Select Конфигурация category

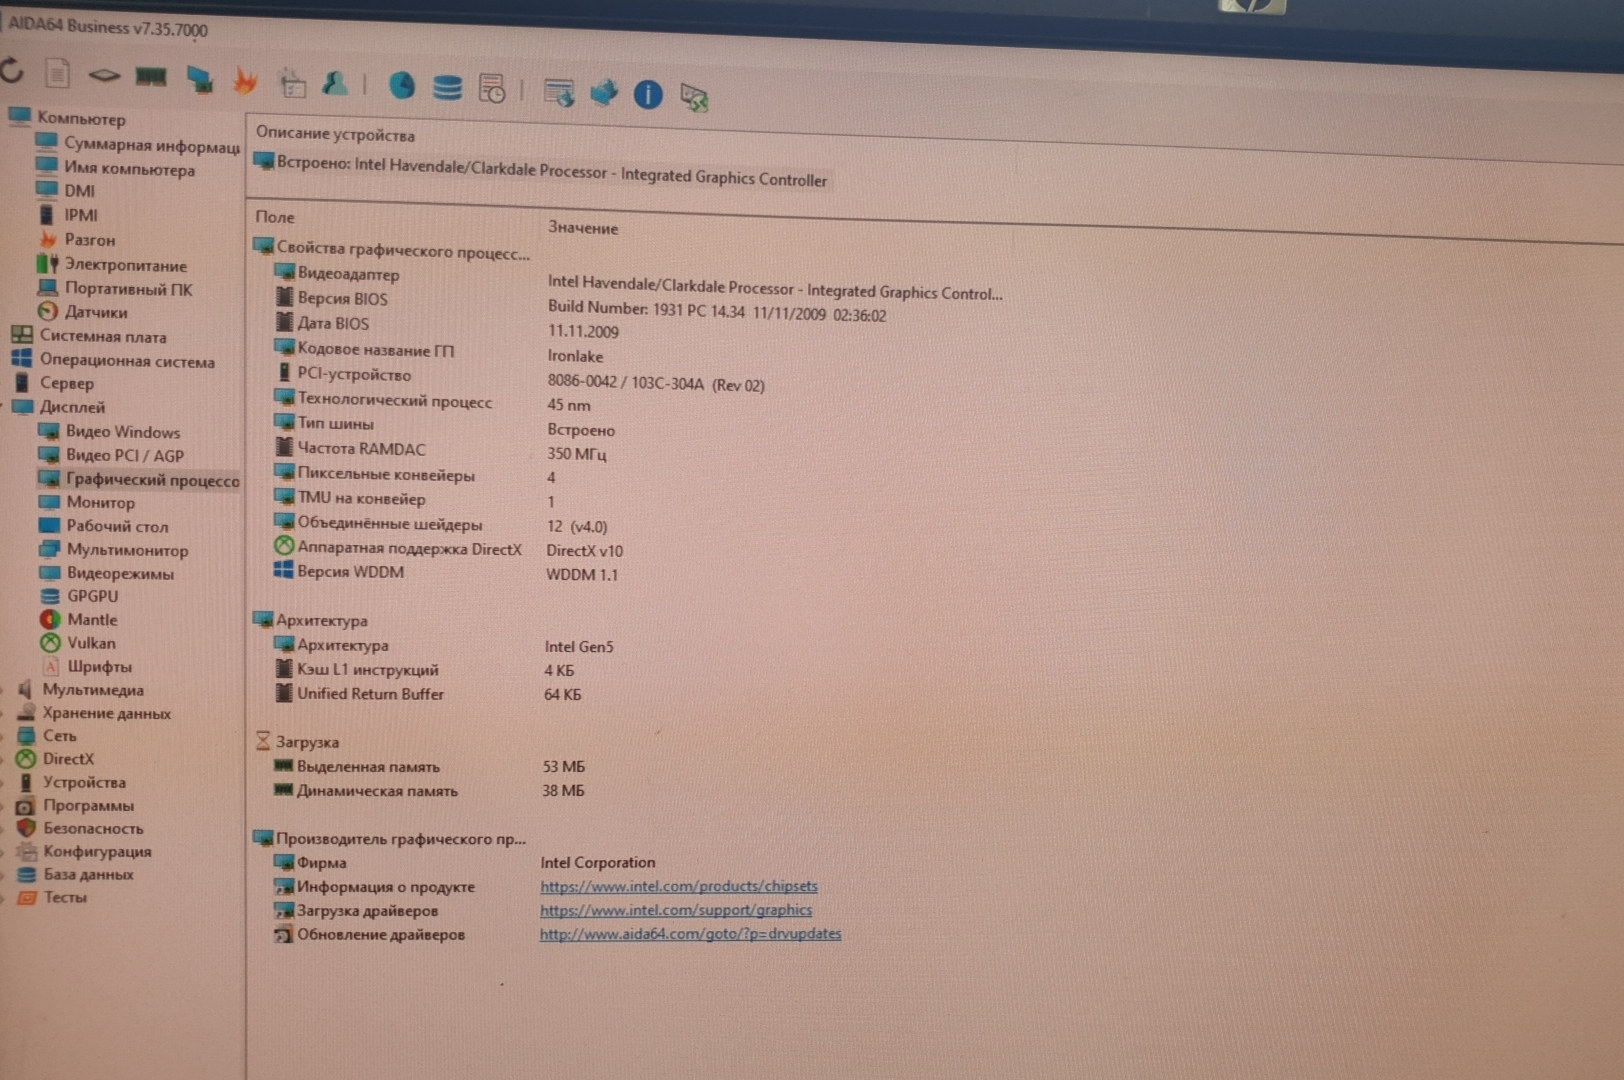coord(85,851)
